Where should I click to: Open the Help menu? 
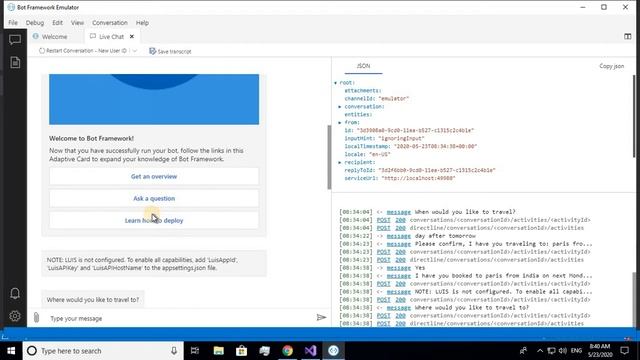[142, 23]
